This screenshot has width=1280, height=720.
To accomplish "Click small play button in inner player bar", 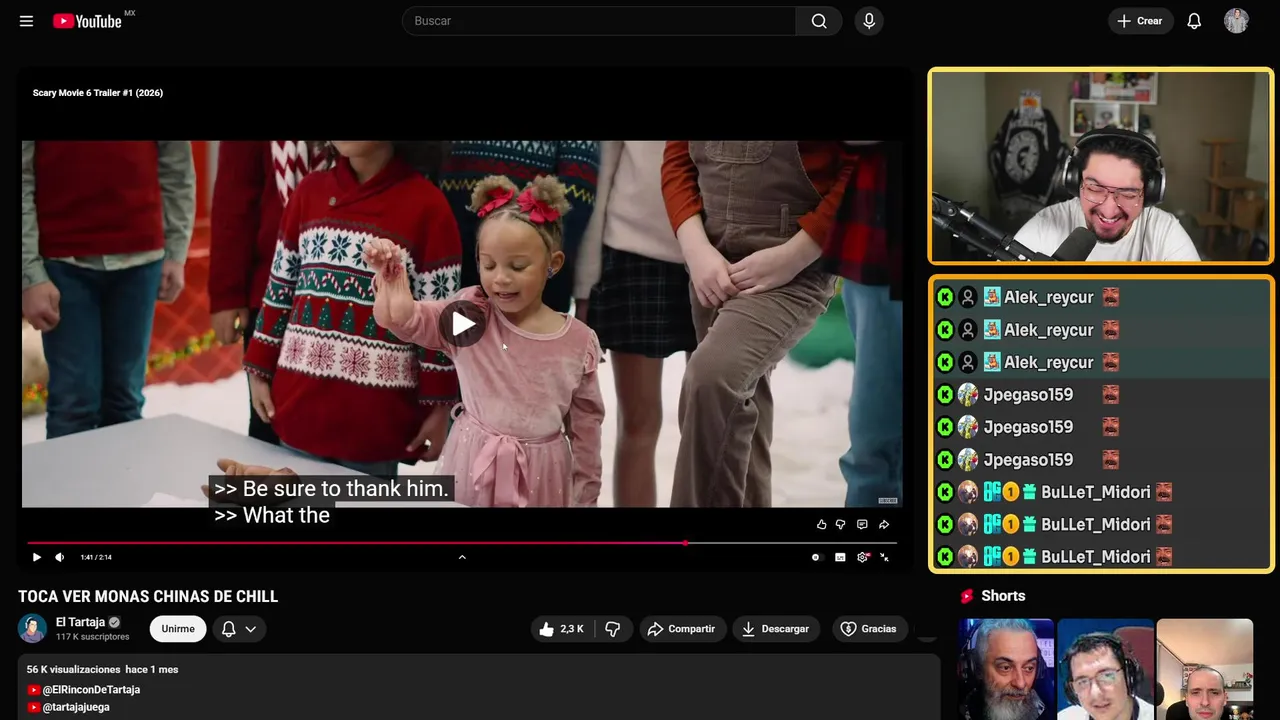I will (x=37, y=557).
